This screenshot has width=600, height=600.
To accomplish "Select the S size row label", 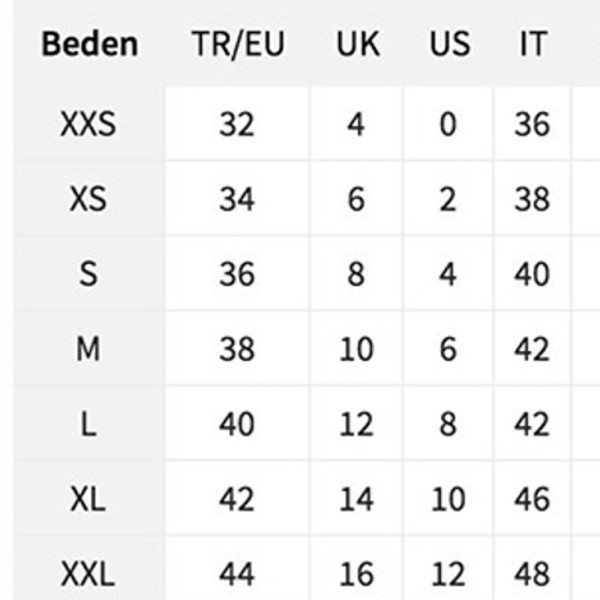I will pos(88,274).
